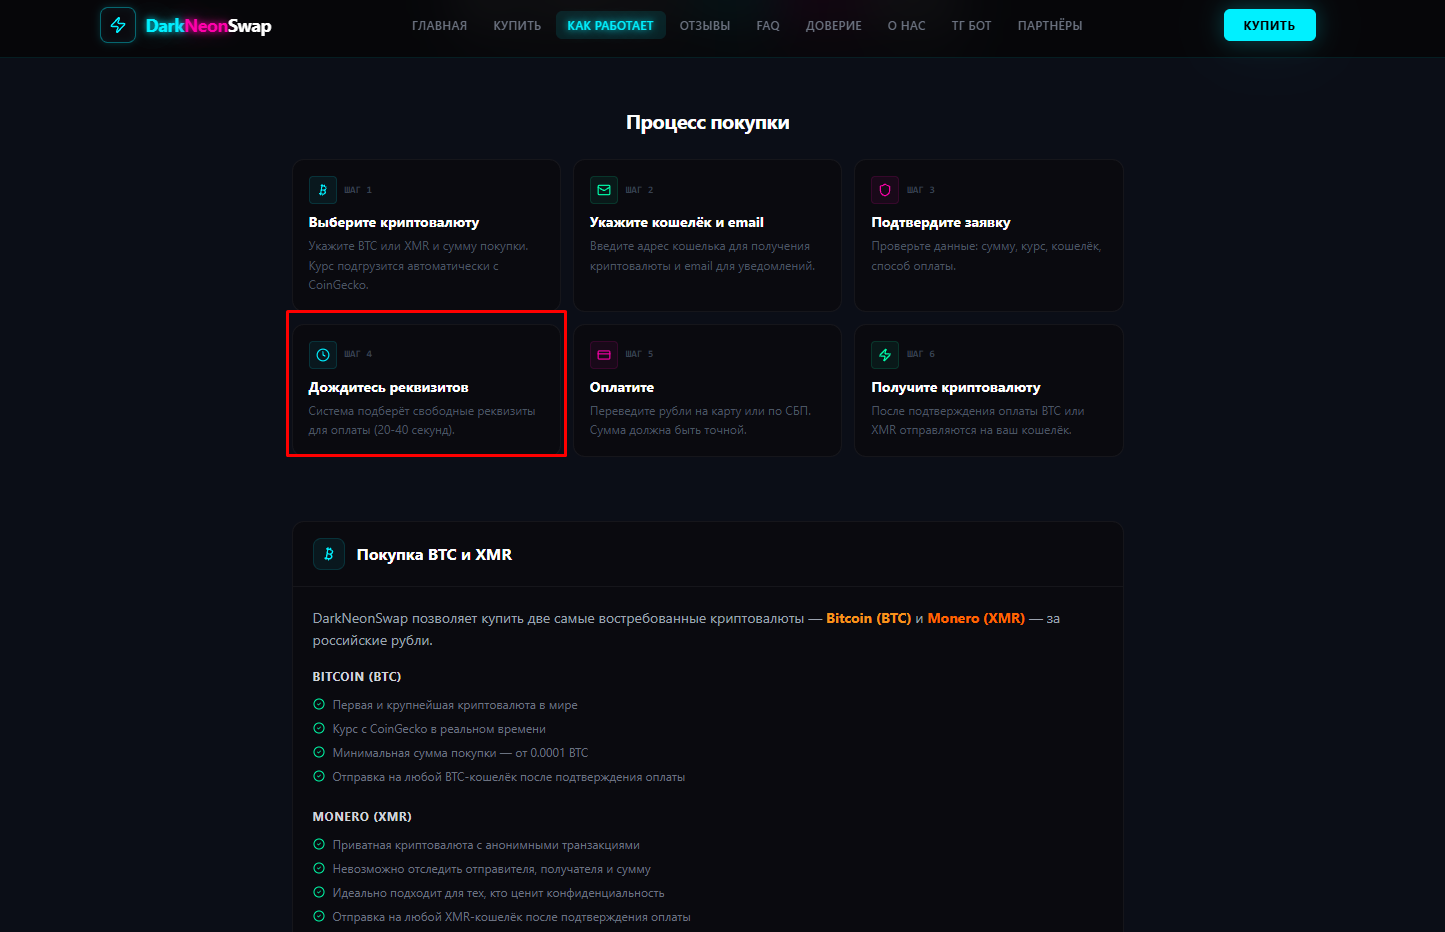Select the Оплатите step heading
Viewport: 1445px width, 932px height.
click(x=622, y=387)
